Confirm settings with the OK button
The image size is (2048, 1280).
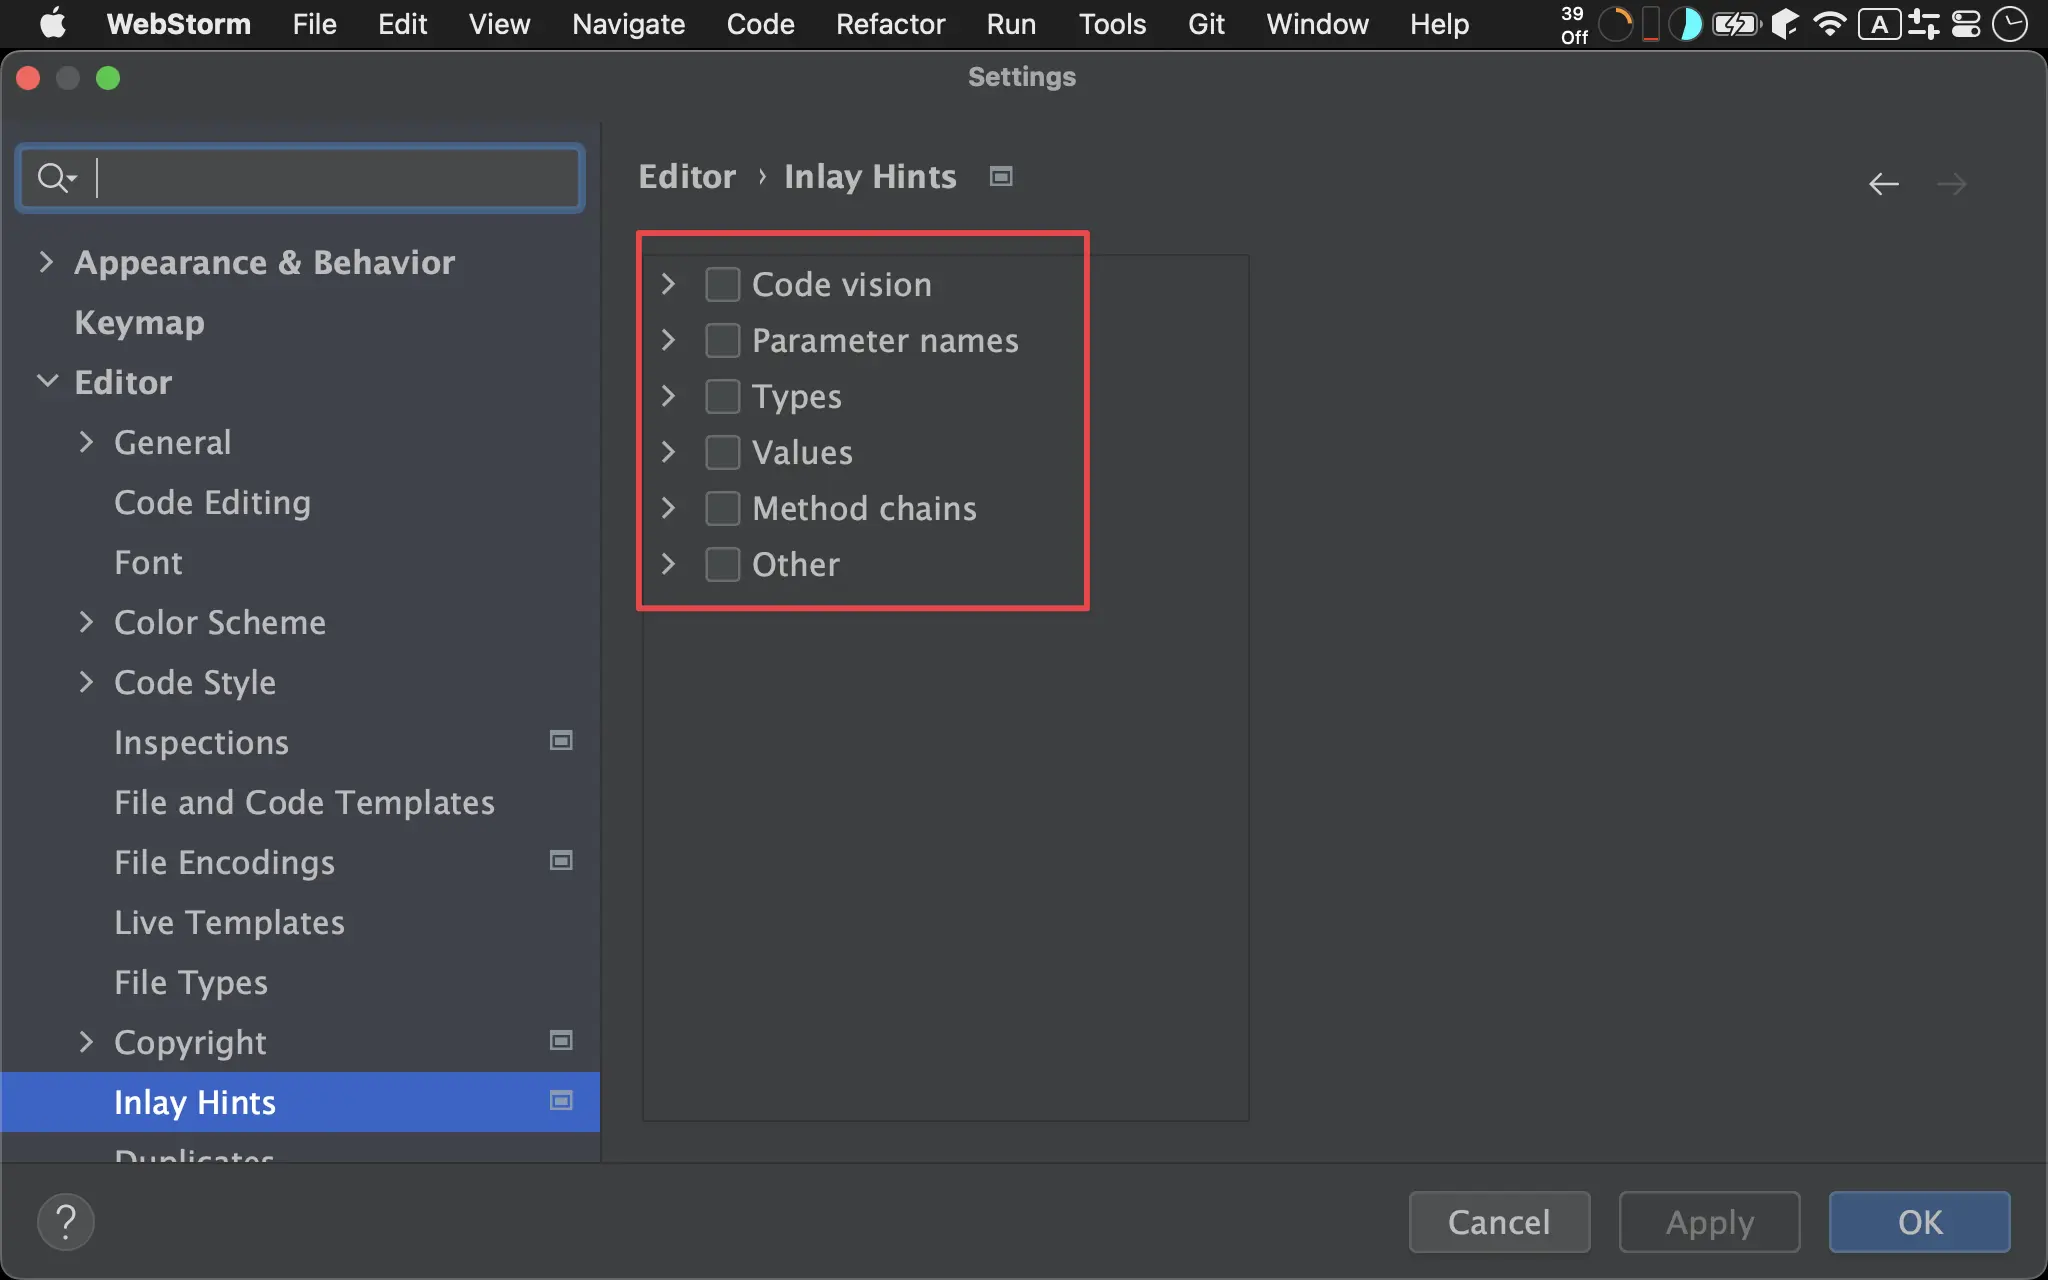[1918, 1221]
